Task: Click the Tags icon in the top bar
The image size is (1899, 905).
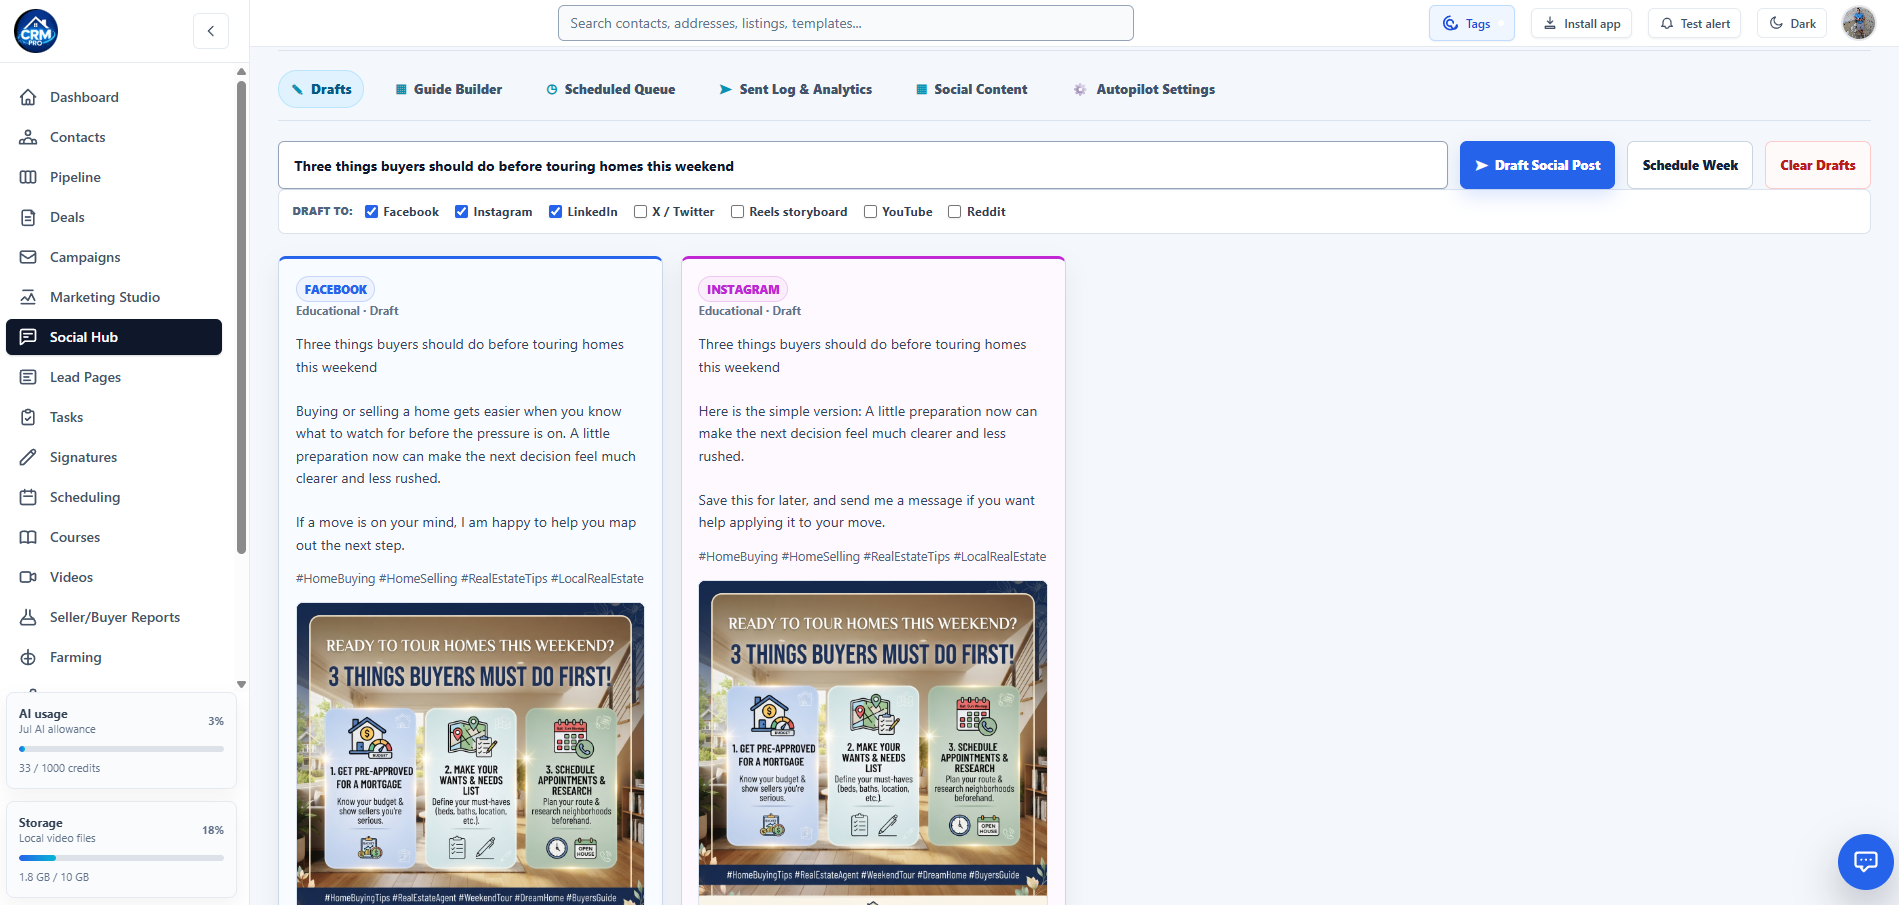Action: [x=1450, y=23]
